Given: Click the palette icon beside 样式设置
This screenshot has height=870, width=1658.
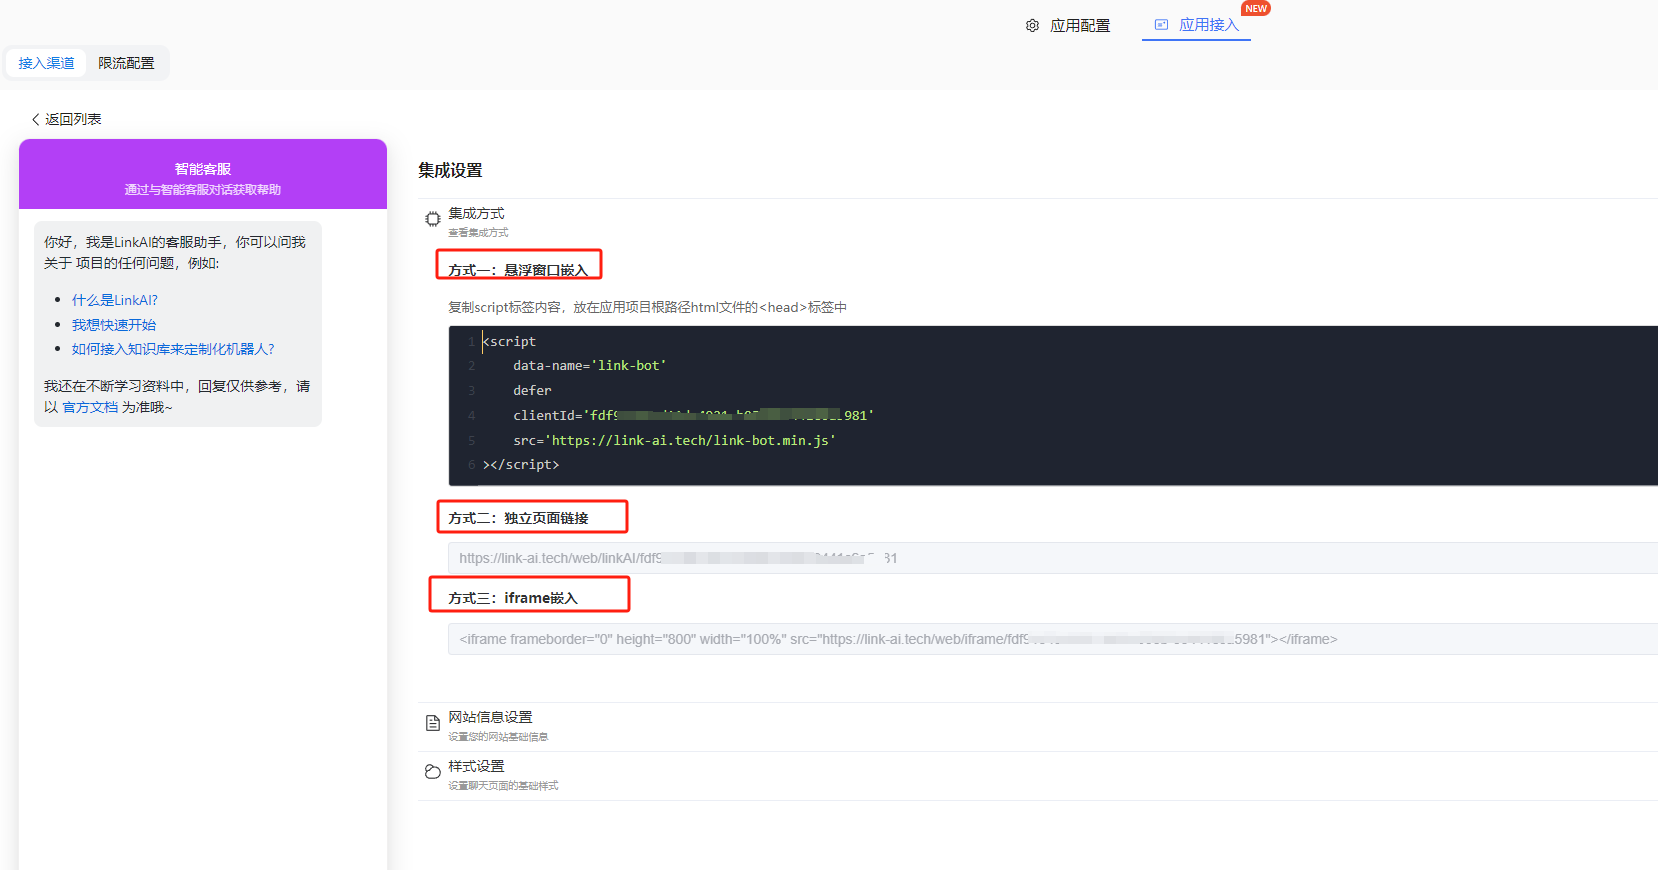Looking at the screenshot, I should (x=433, y=772).
